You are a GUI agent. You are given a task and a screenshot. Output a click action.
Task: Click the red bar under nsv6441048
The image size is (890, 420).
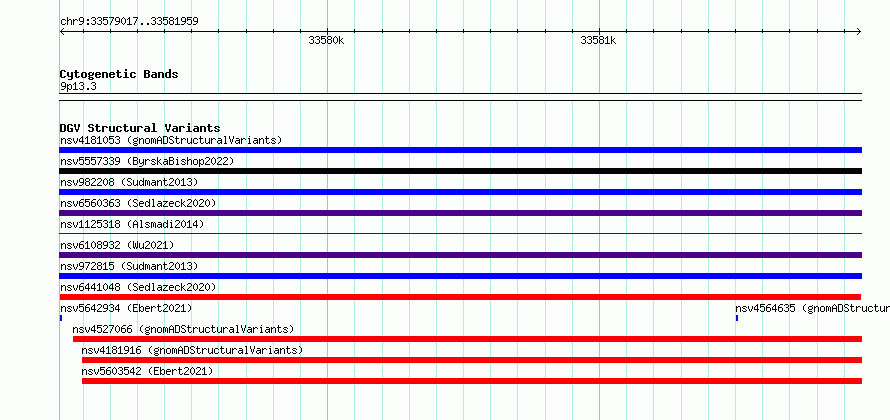click(460, 297)
